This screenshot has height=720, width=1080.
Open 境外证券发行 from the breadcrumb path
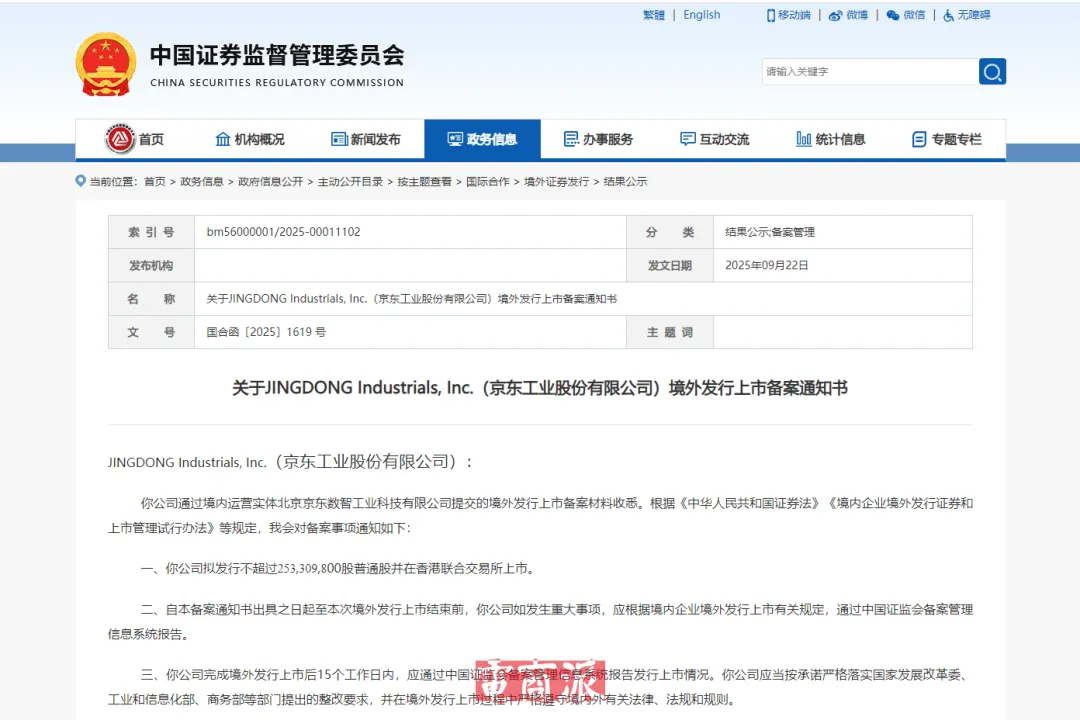pos(559,181)
